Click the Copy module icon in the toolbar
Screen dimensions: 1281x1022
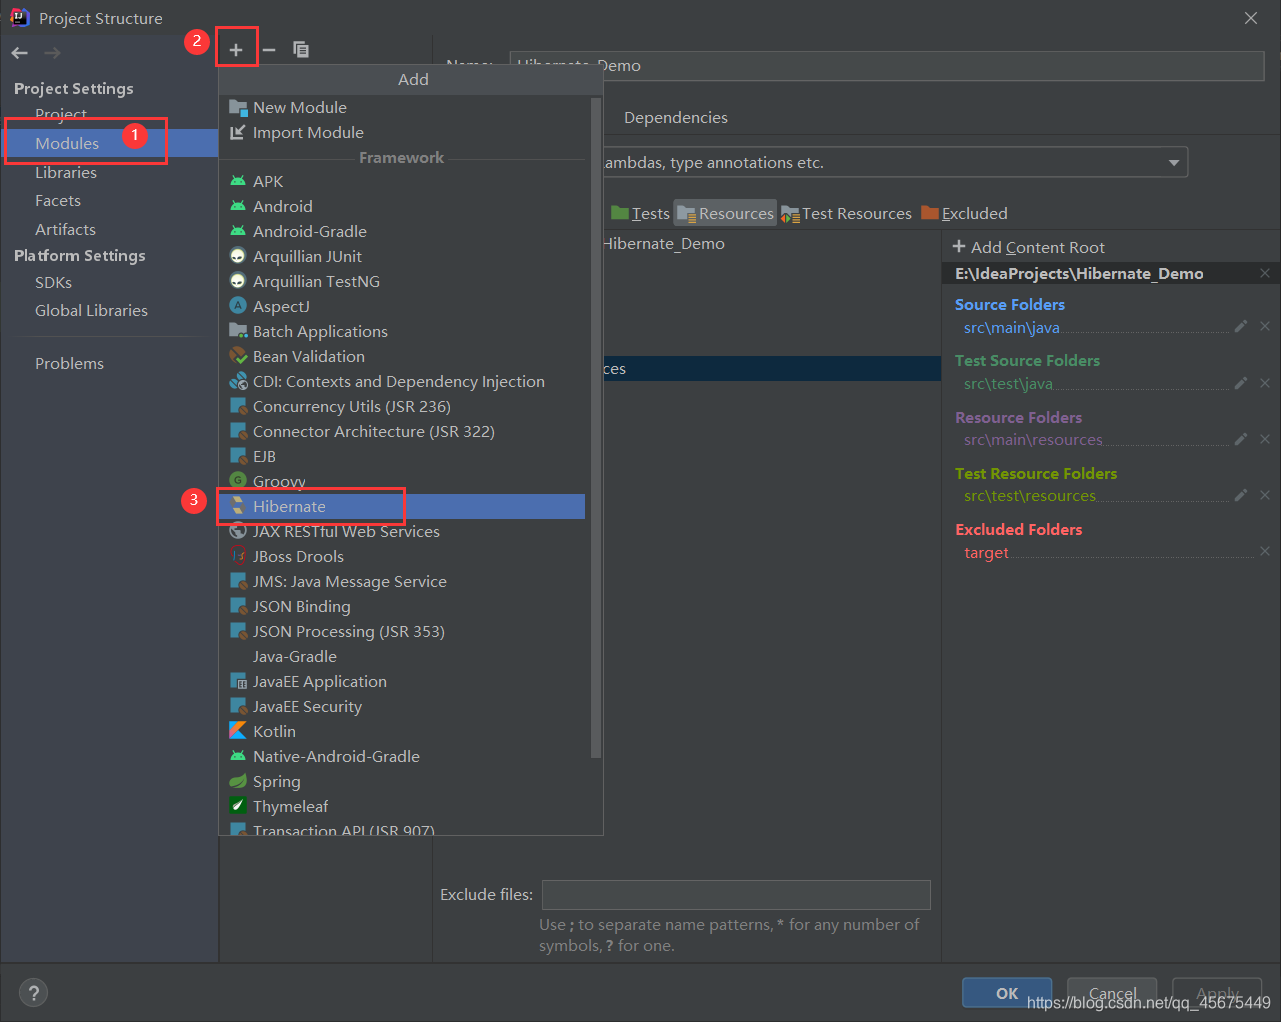[301, 47]
